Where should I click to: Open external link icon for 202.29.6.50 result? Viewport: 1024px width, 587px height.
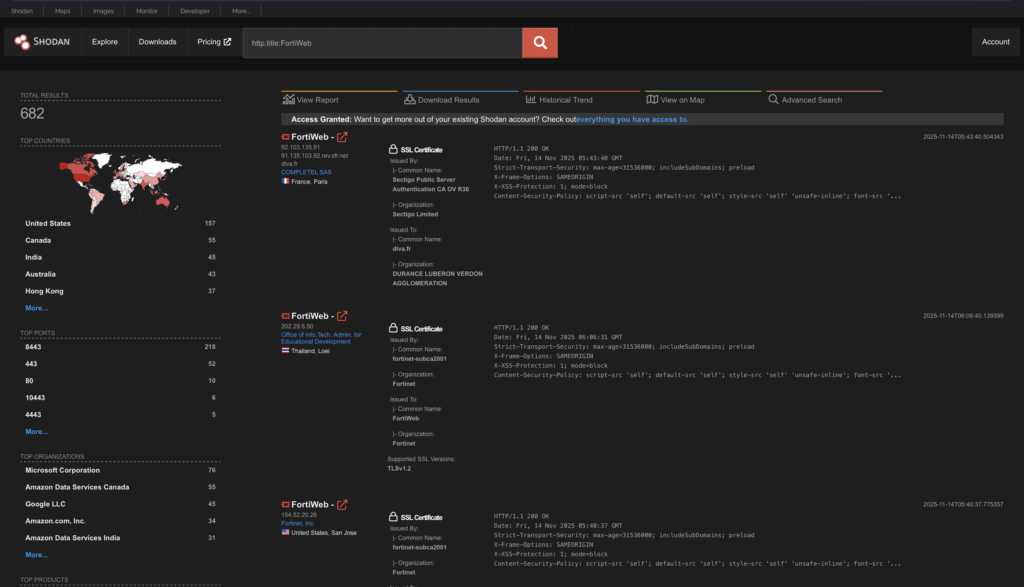pyautogui.click(x=343, y=316)
